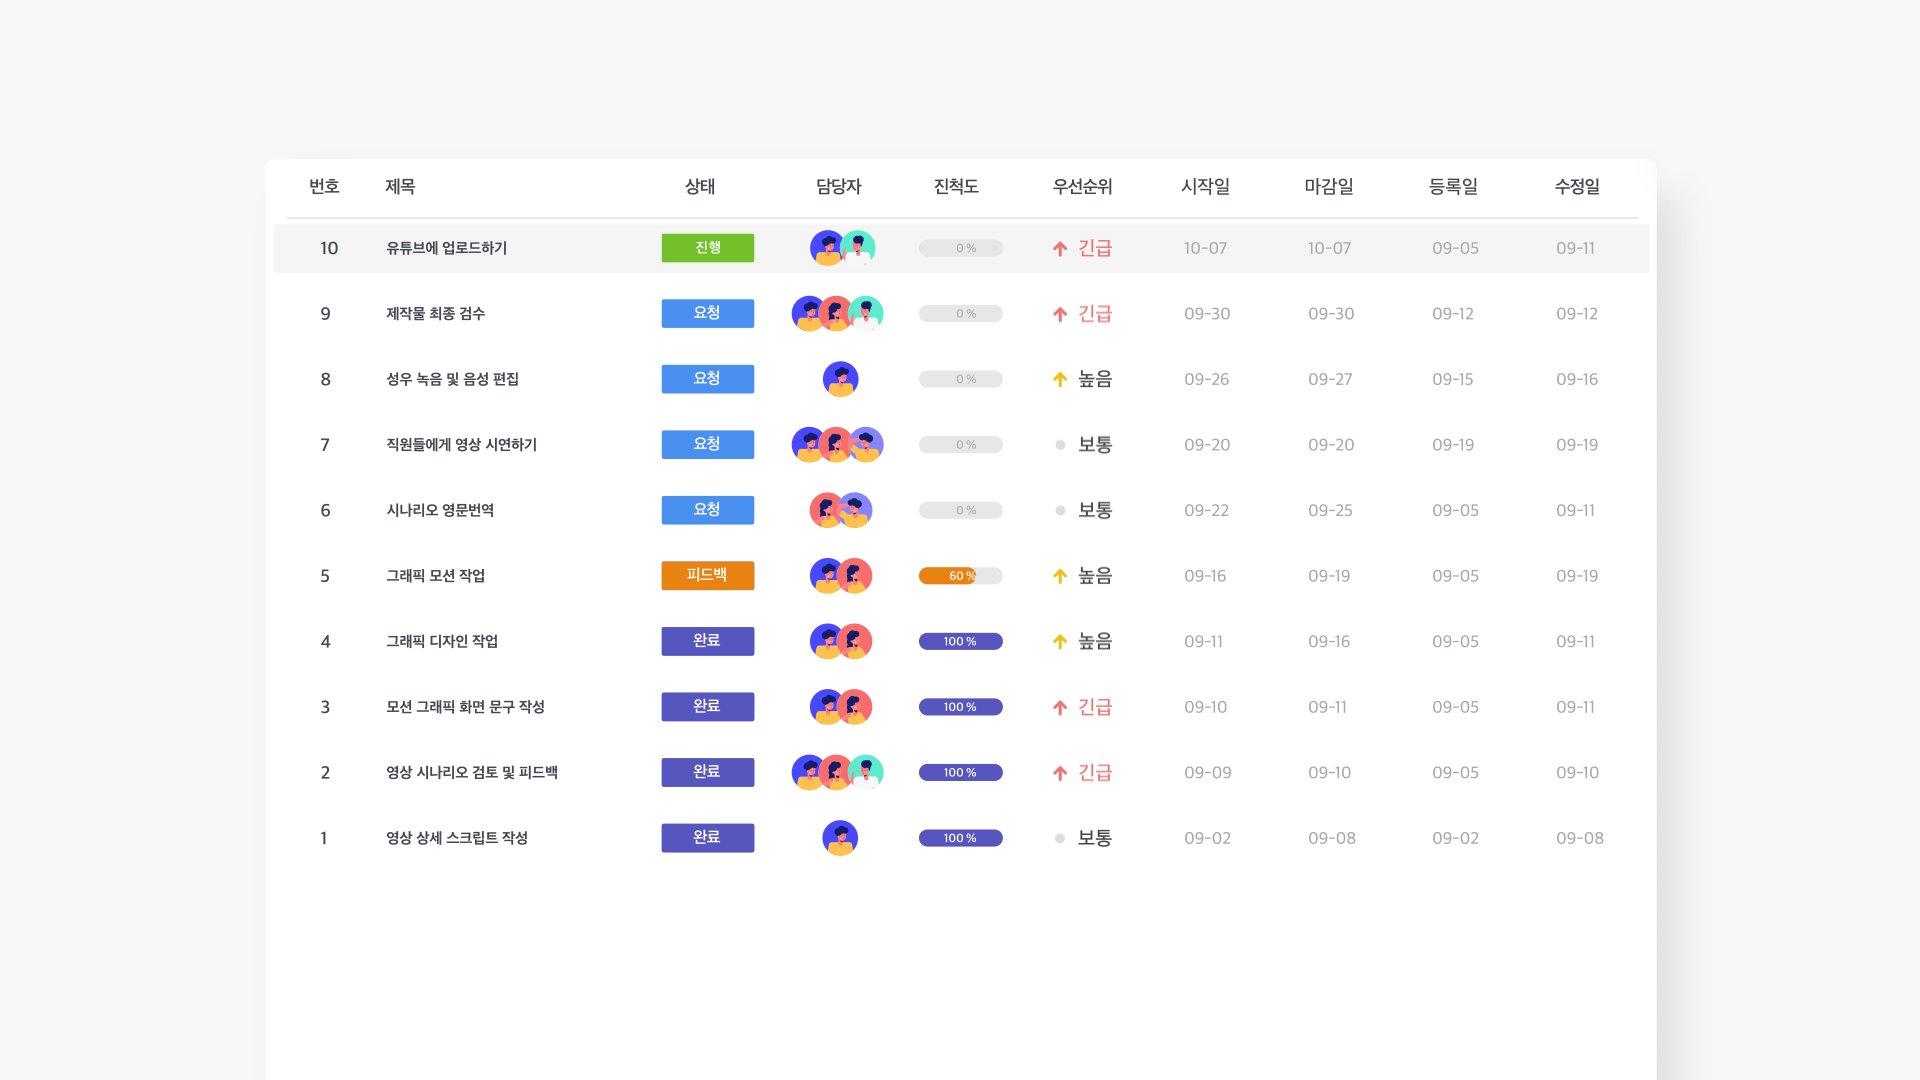1920x1080 pixels.
Task: Click the 완료 badge for 영상 상세 스크립트 작성
Action: (708, 838)
